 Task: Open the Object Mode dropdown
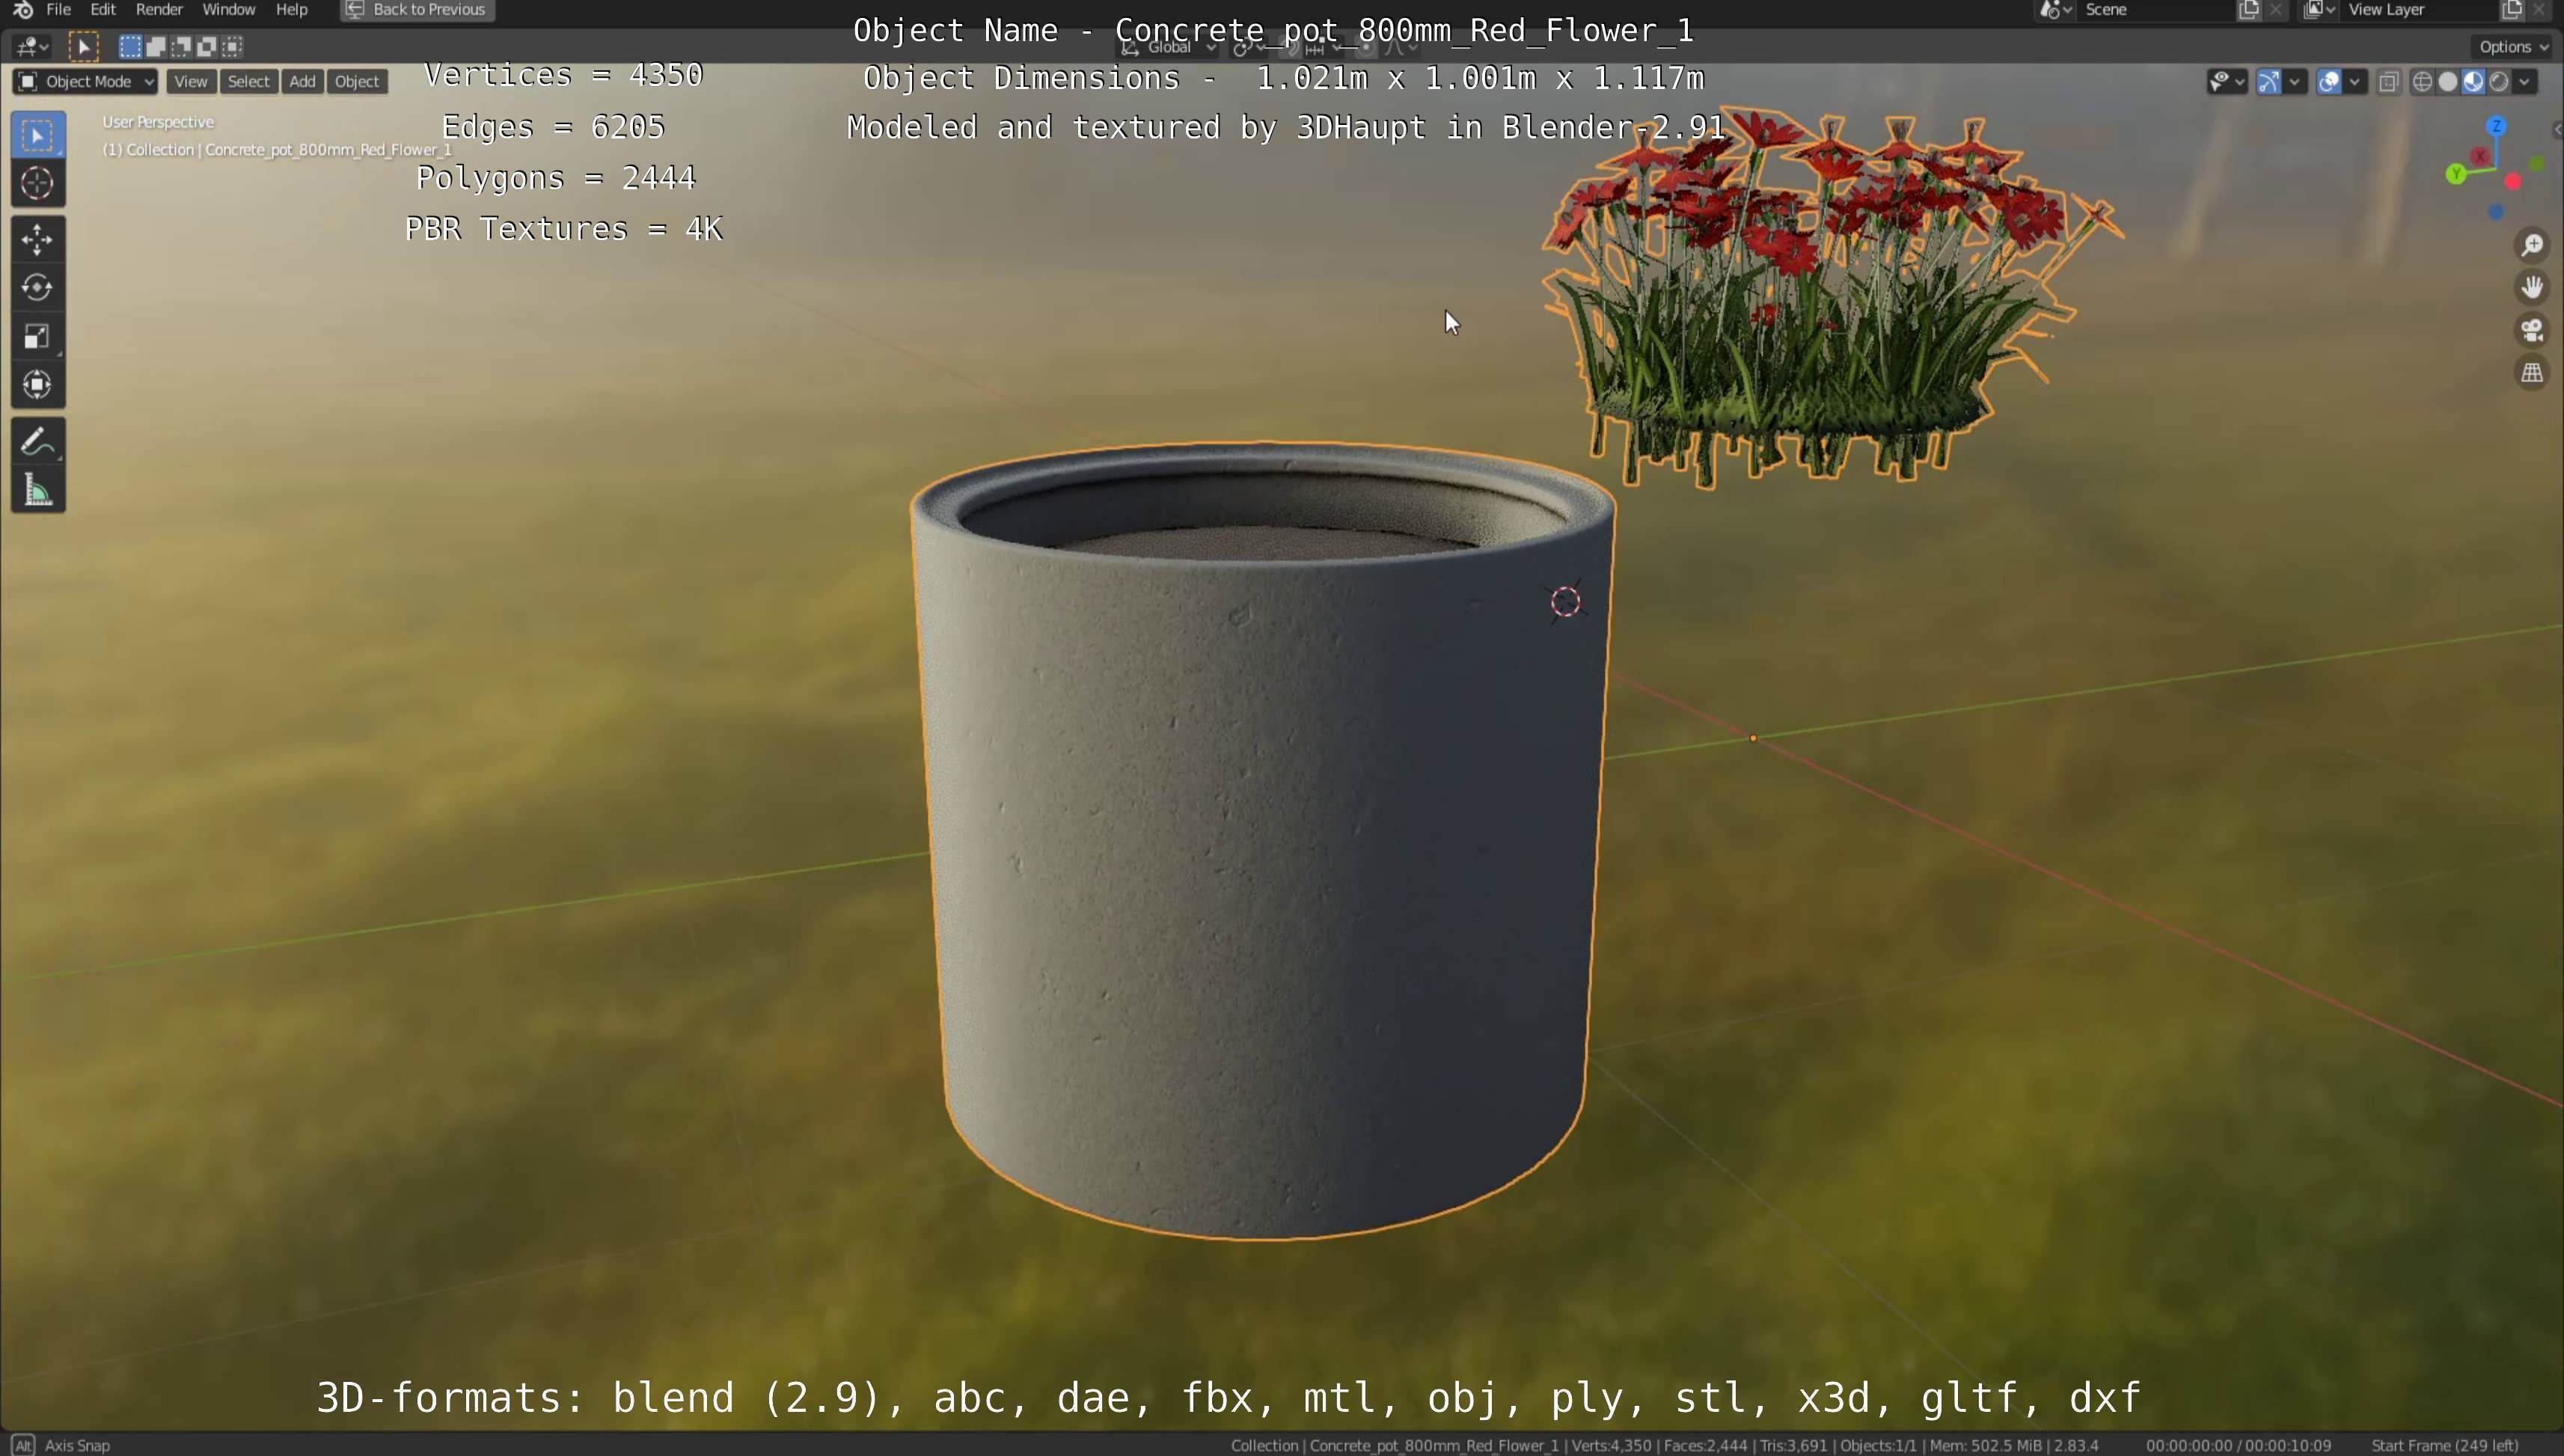(85, 81)
